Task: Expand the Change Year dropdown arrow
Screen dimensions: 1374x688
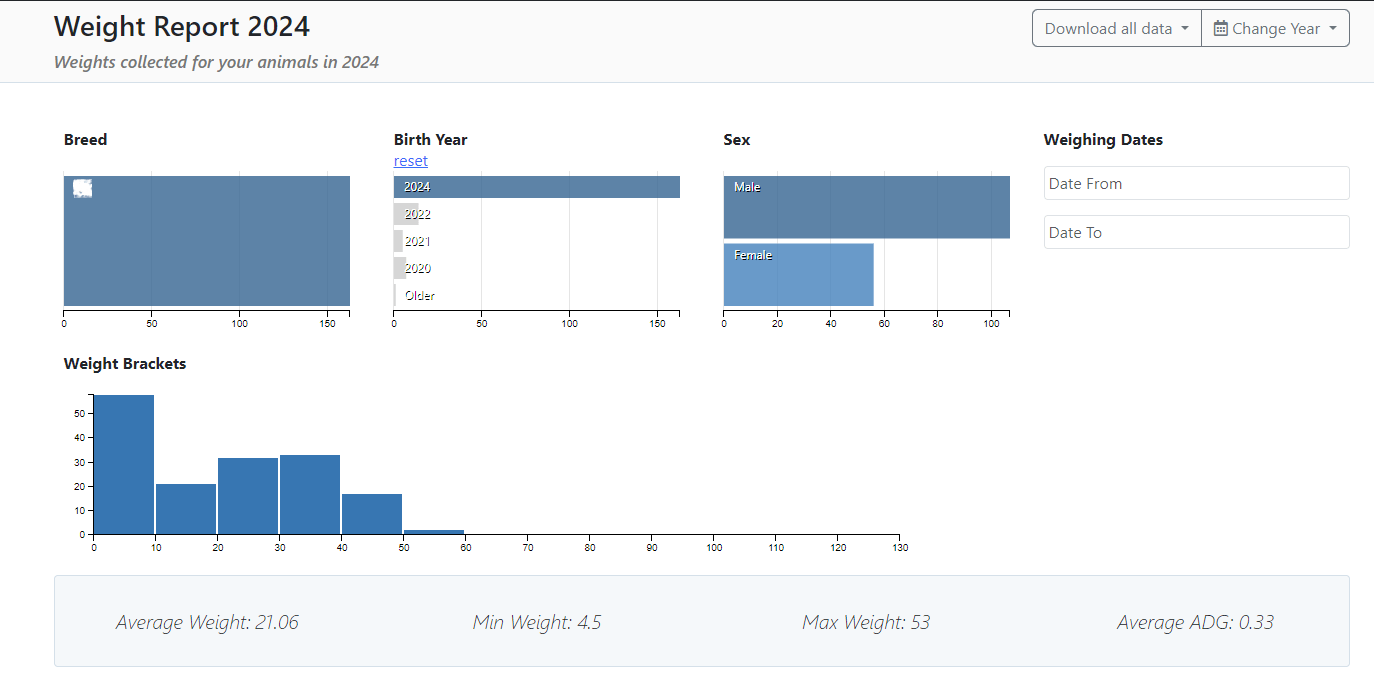Action: (1333, 29)
